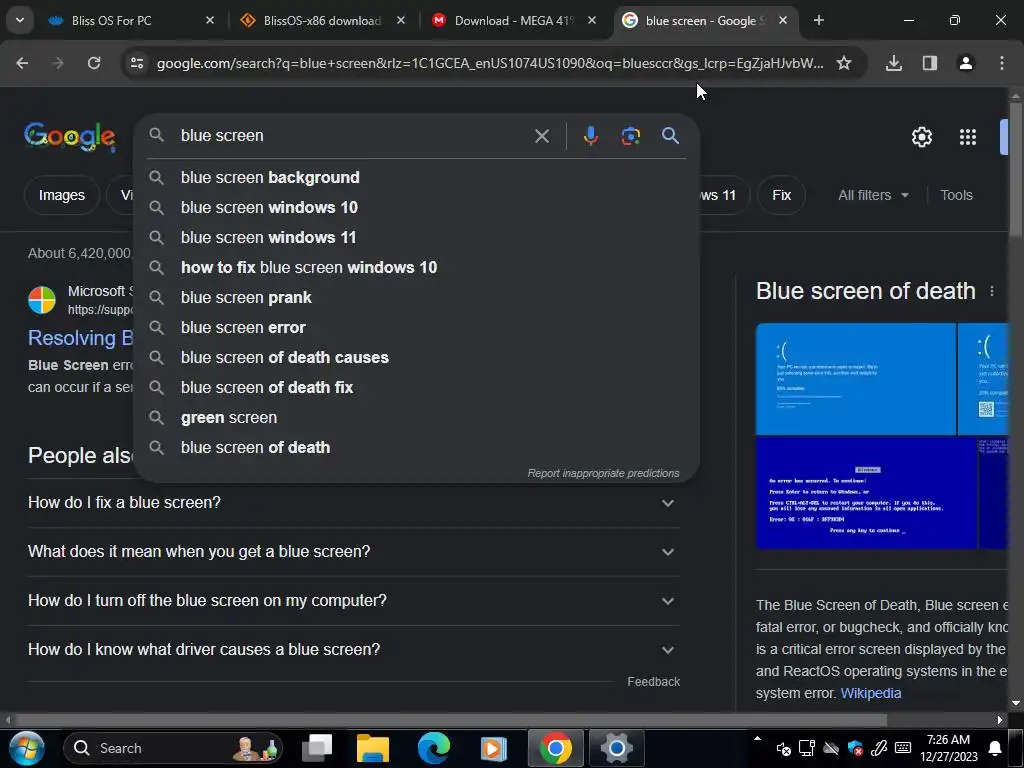
Task: Select suggestion blue screen windows 11
Action: tap(417, 238)
